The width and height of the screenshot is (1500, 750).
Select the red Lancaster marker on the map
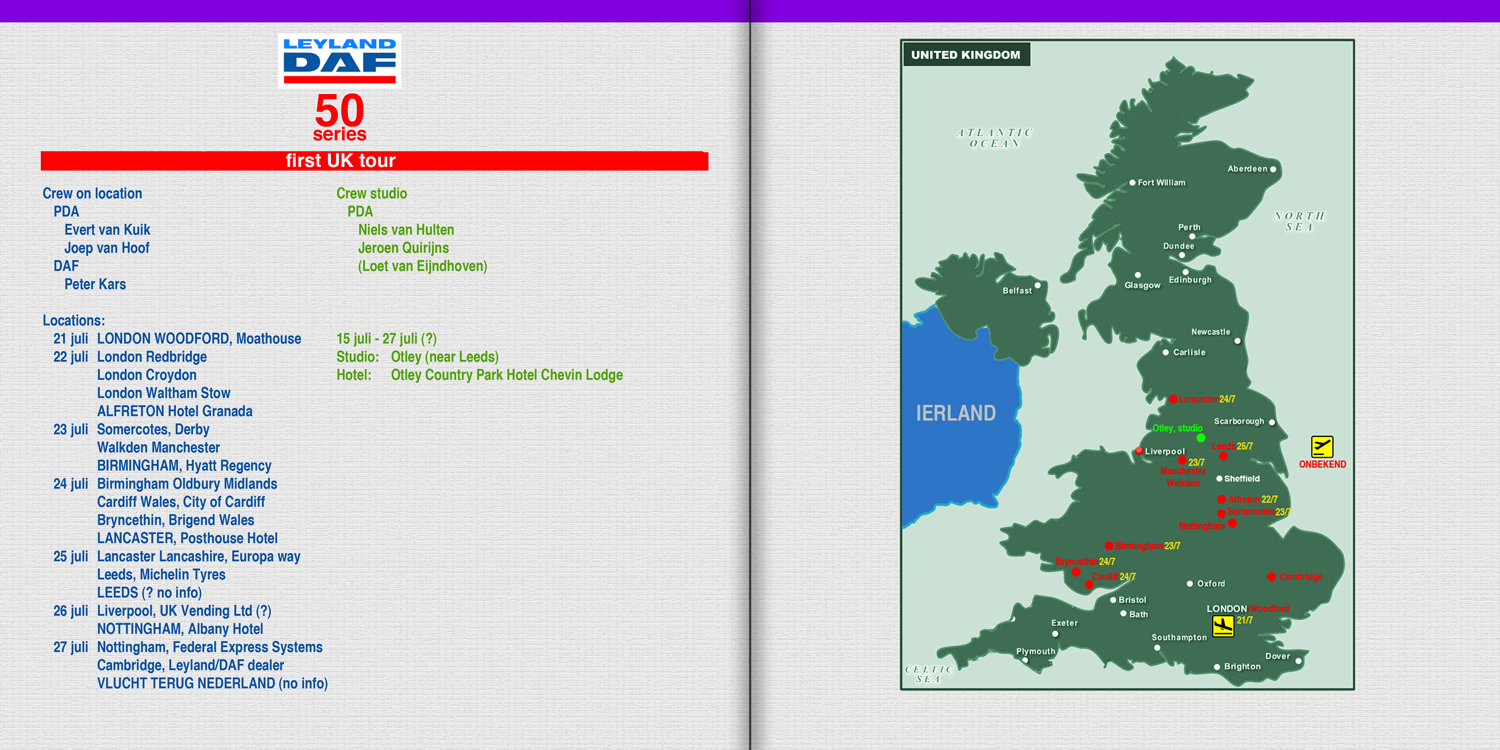coord(1174,399)
